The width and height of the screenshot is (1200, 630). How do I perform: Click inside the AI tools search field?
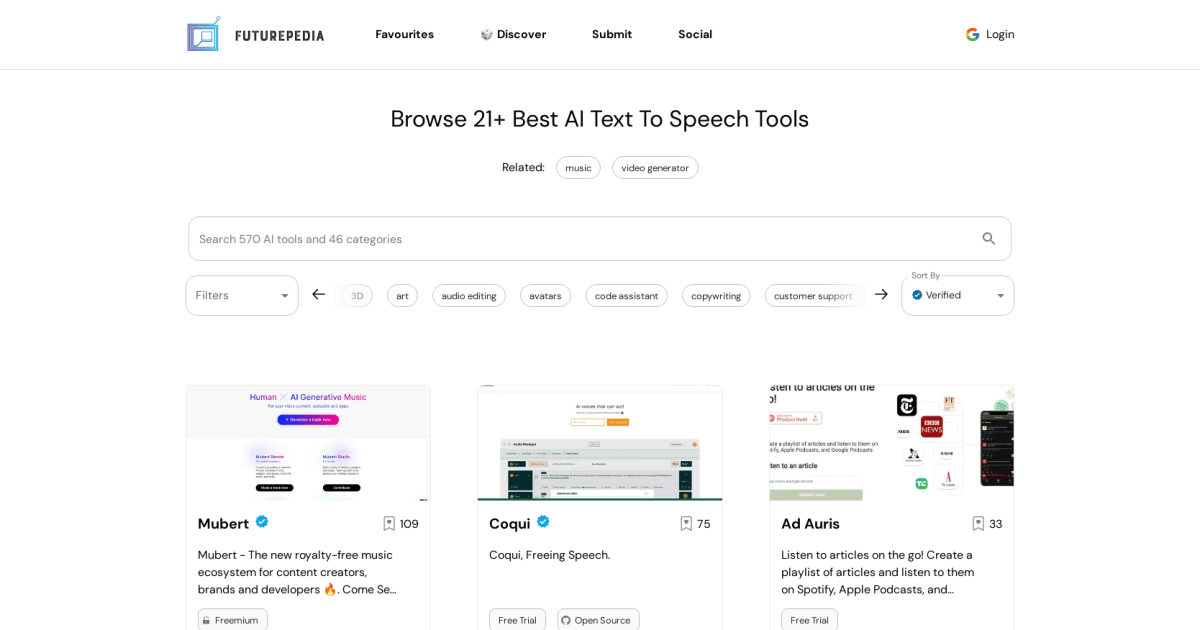pyautogui.click(x=500, y=238)
